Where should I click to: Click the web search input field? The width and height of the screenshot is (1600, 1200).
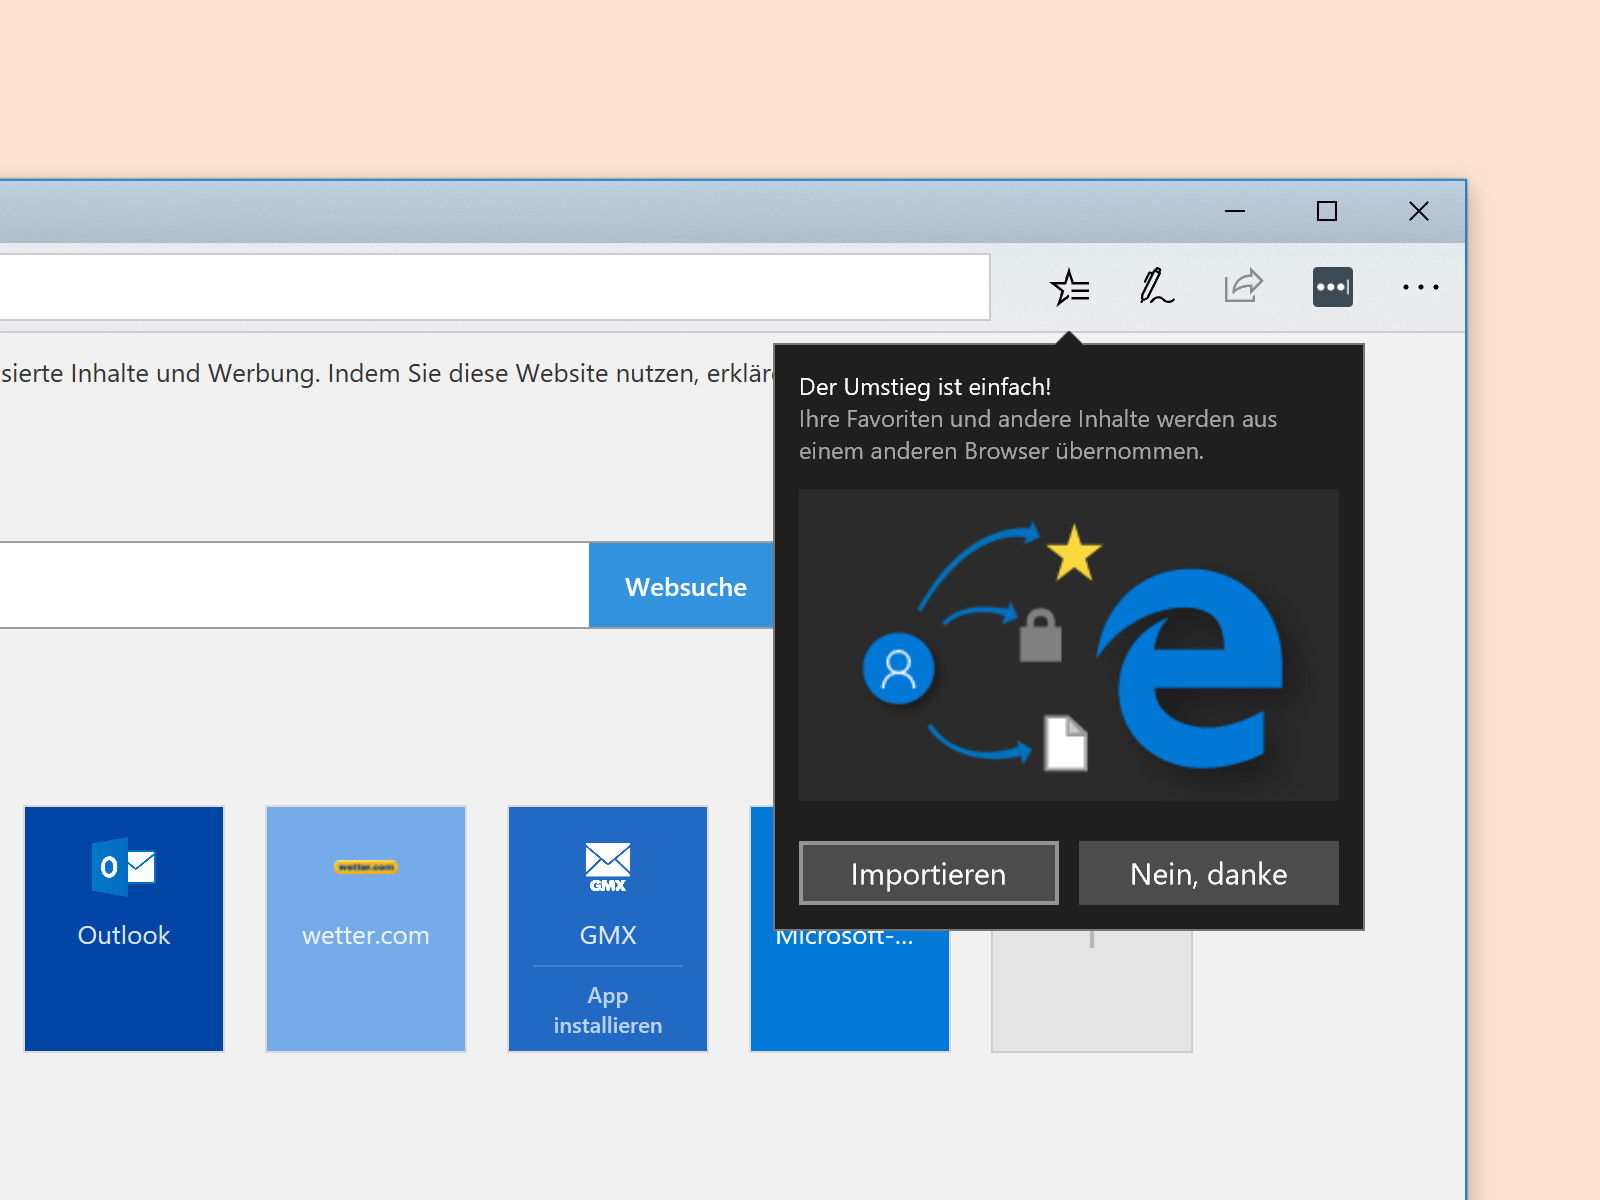pyautogui.click(x=294, y=586)
